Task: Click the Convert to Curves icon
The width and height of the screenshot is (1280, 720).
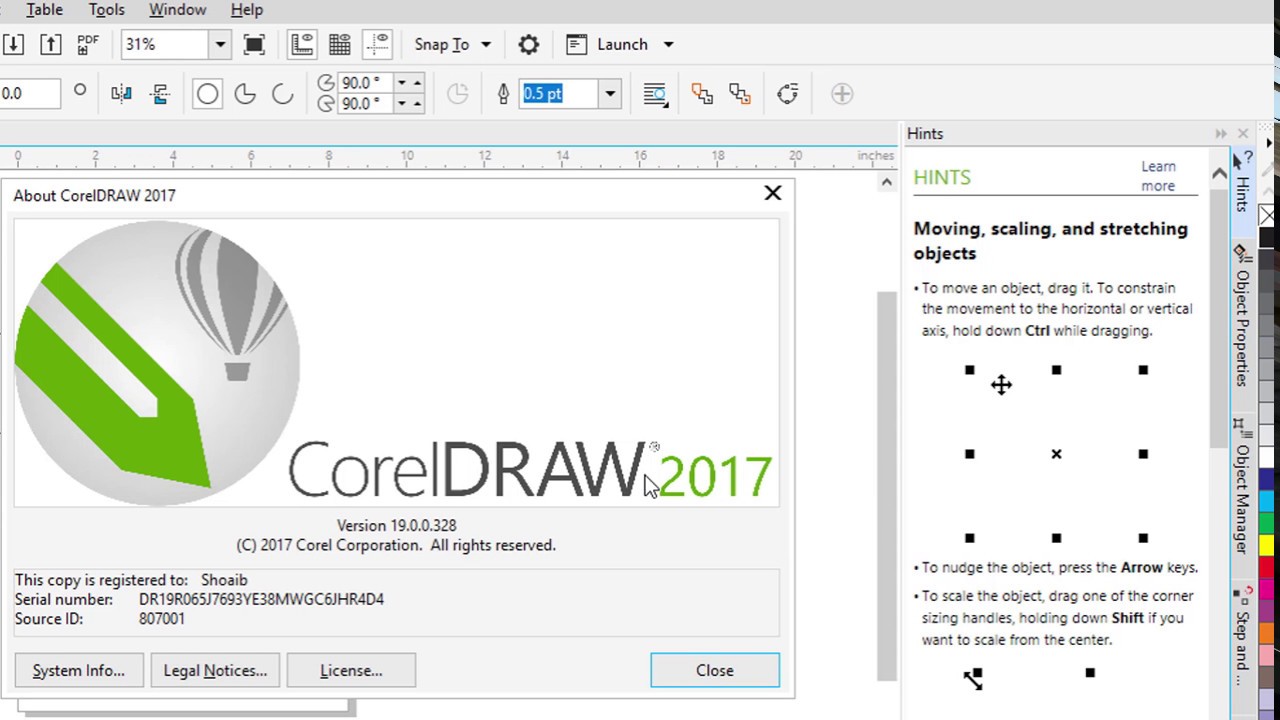Action: [x=787, y=94]
